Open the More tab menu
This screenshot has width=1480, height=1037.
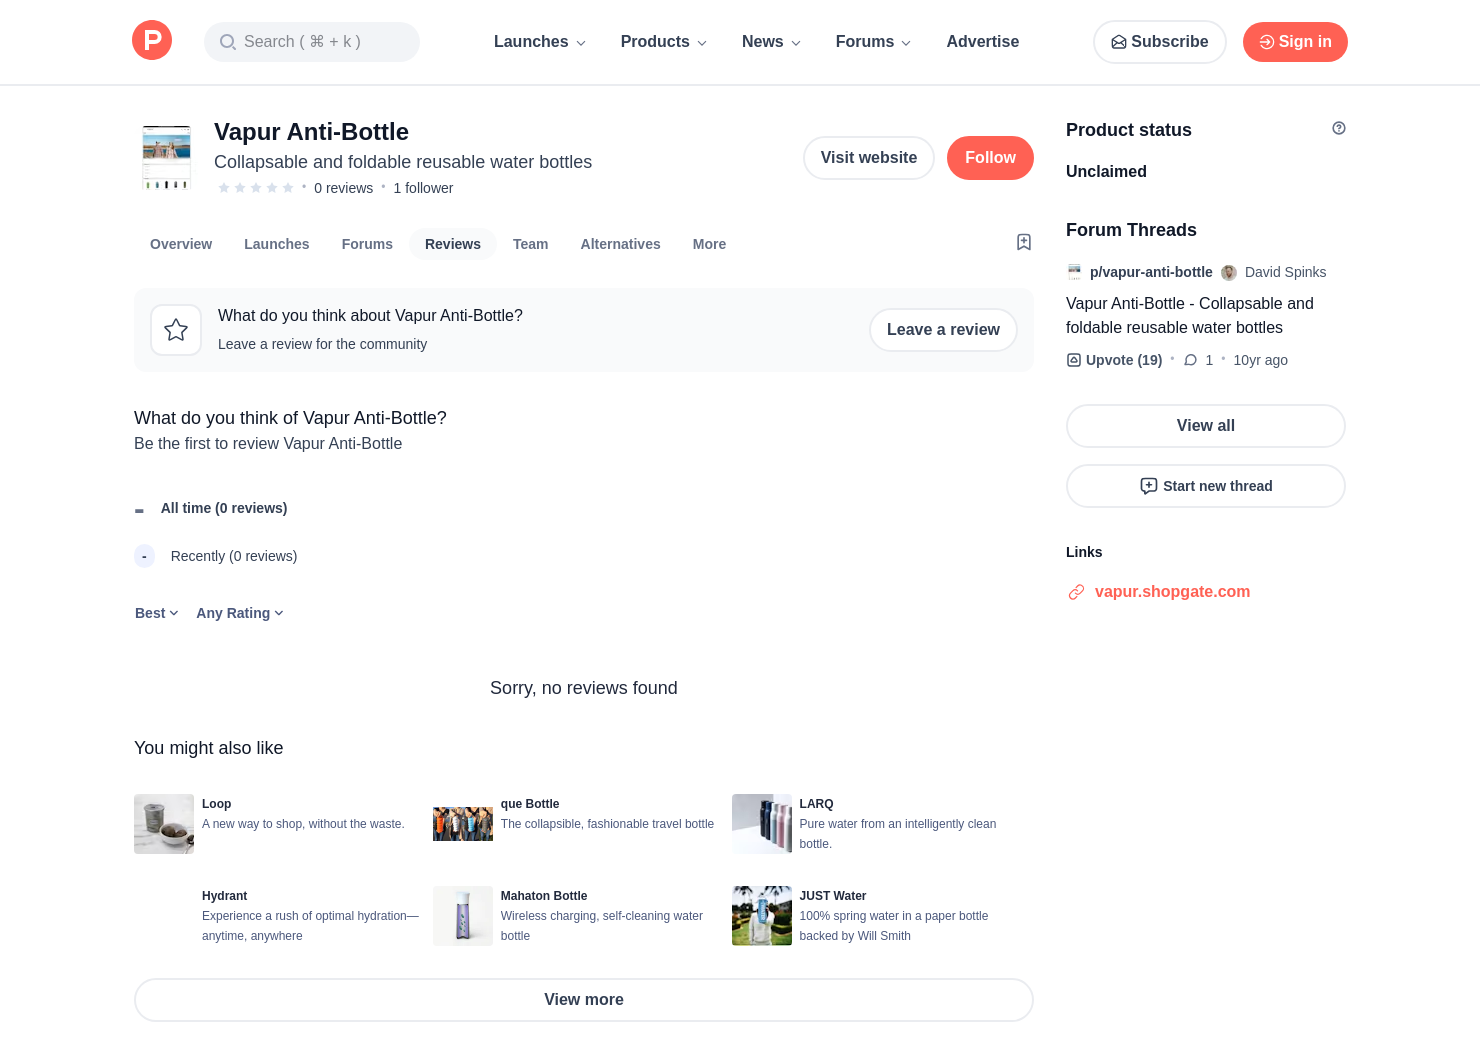[x=710, y=244]
